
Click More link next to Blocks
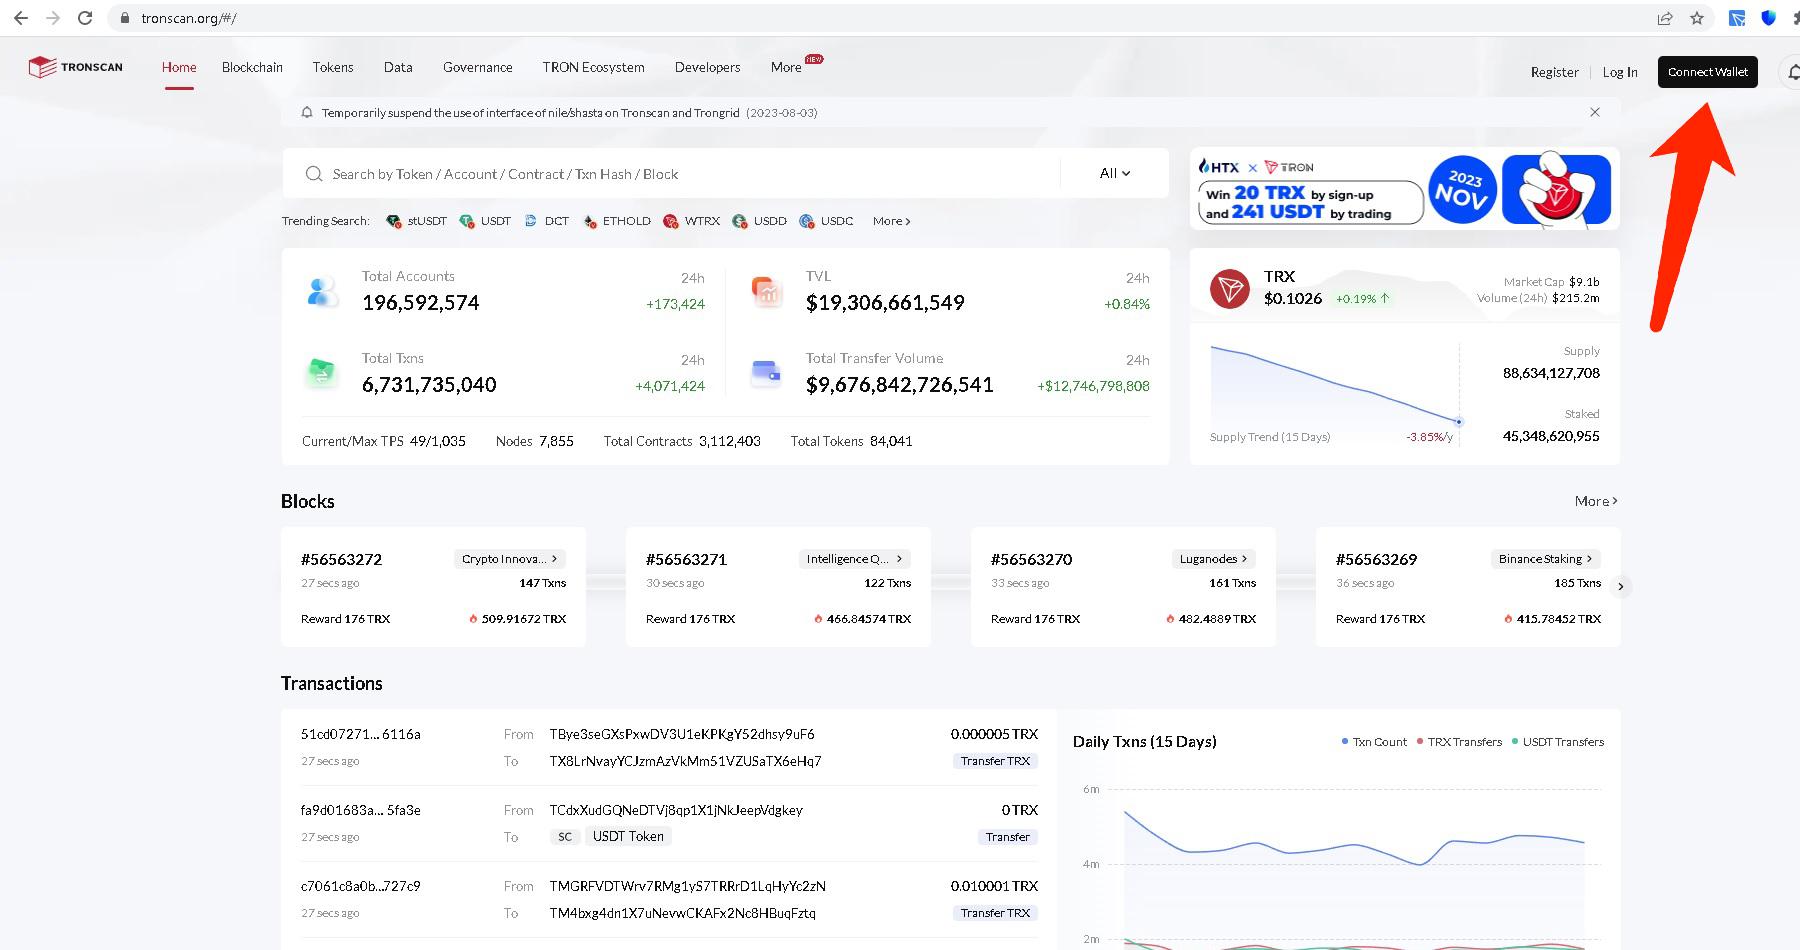pos(1596,501)
